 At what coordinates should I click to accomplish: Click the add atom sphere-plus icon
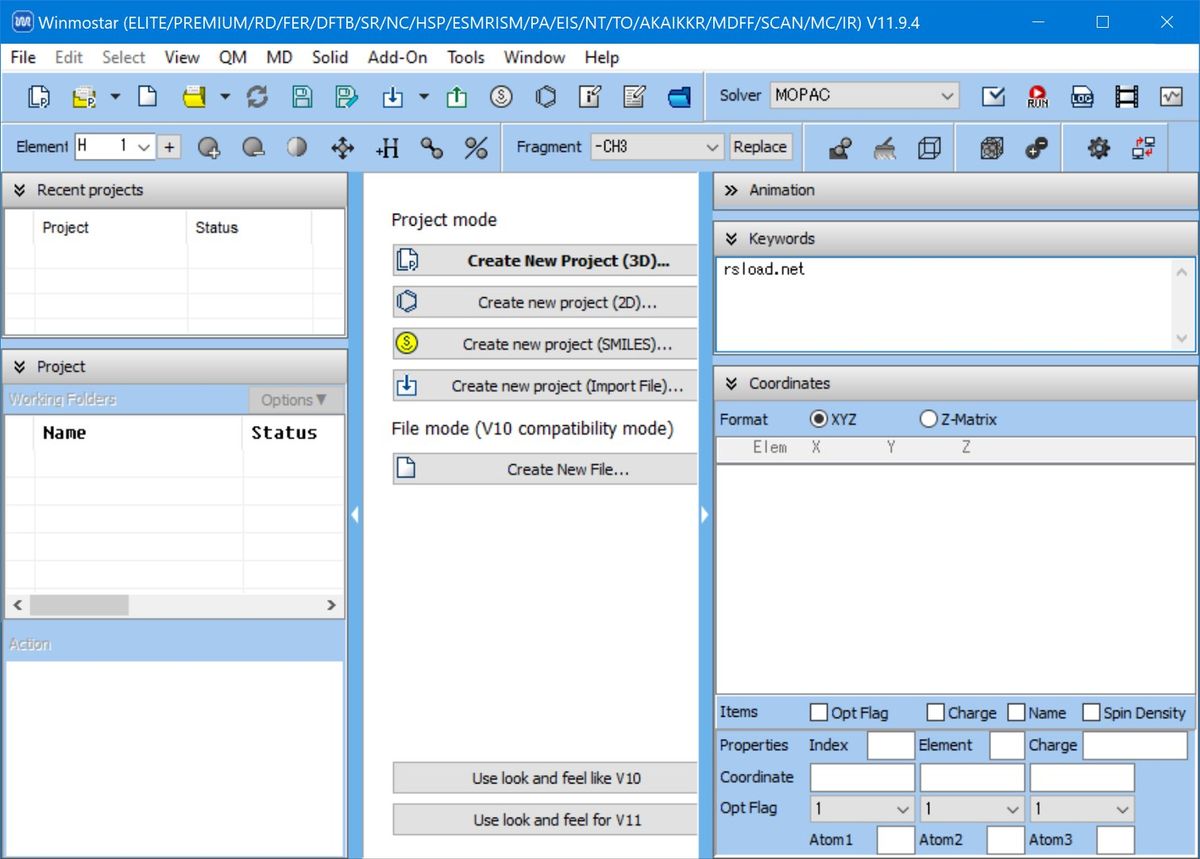click(x=209, y=148)
